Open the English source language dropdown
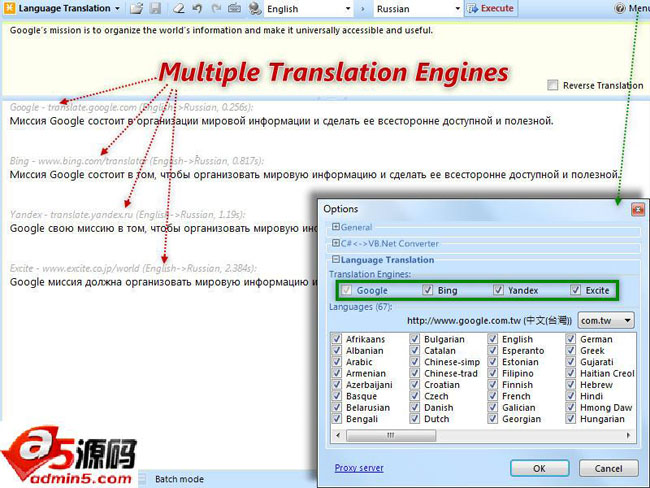The height and width of the screenshot is (488, 650). click(x=308, y=9)
